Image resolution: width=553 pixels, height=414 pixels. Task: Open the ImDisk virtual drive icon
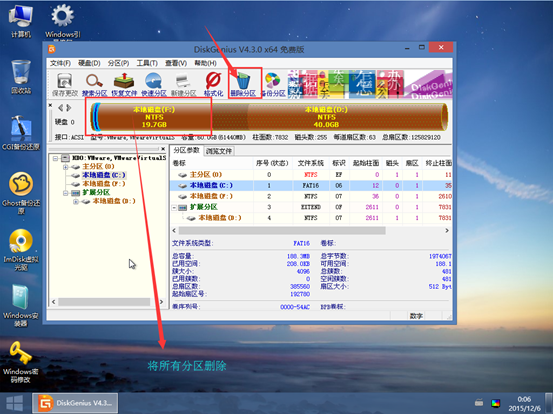[x=21, y=250]
